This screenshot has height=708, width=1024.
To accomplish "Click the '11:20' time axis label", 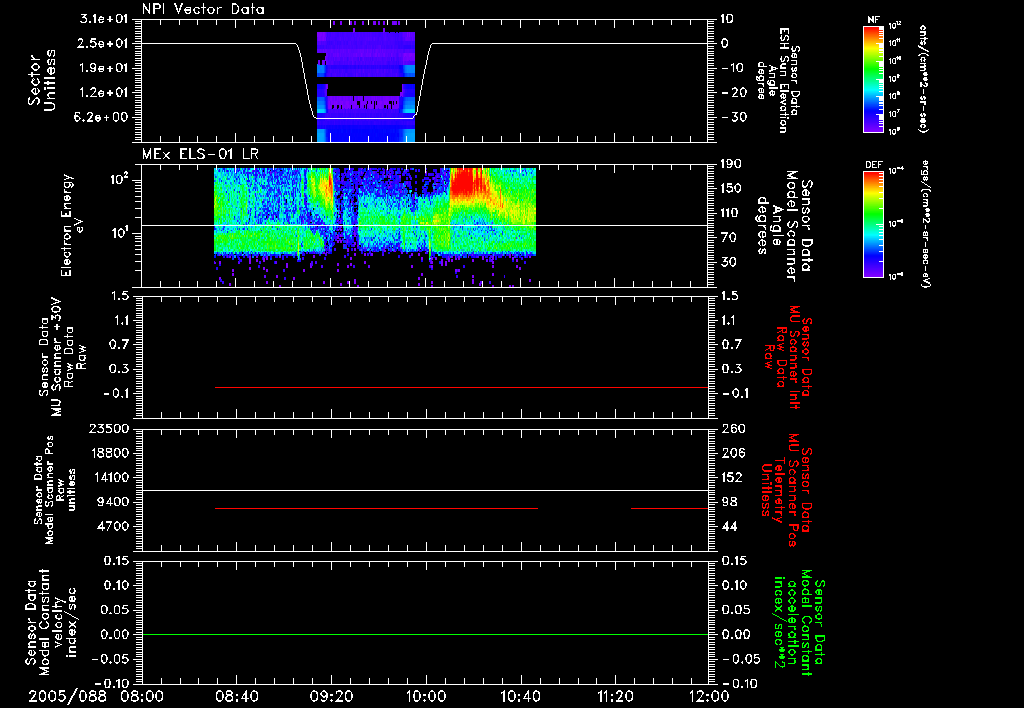I will click(x=615, y=696).
